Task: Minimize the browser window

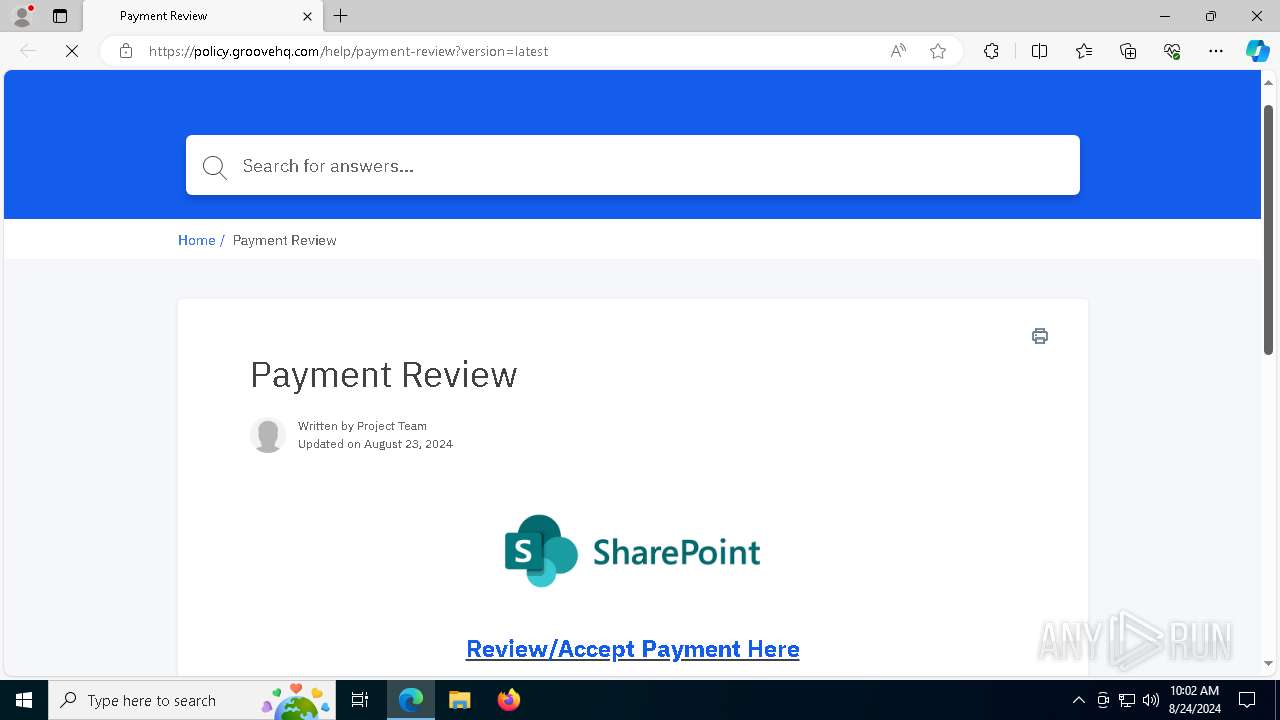Action: point(1165,16)
